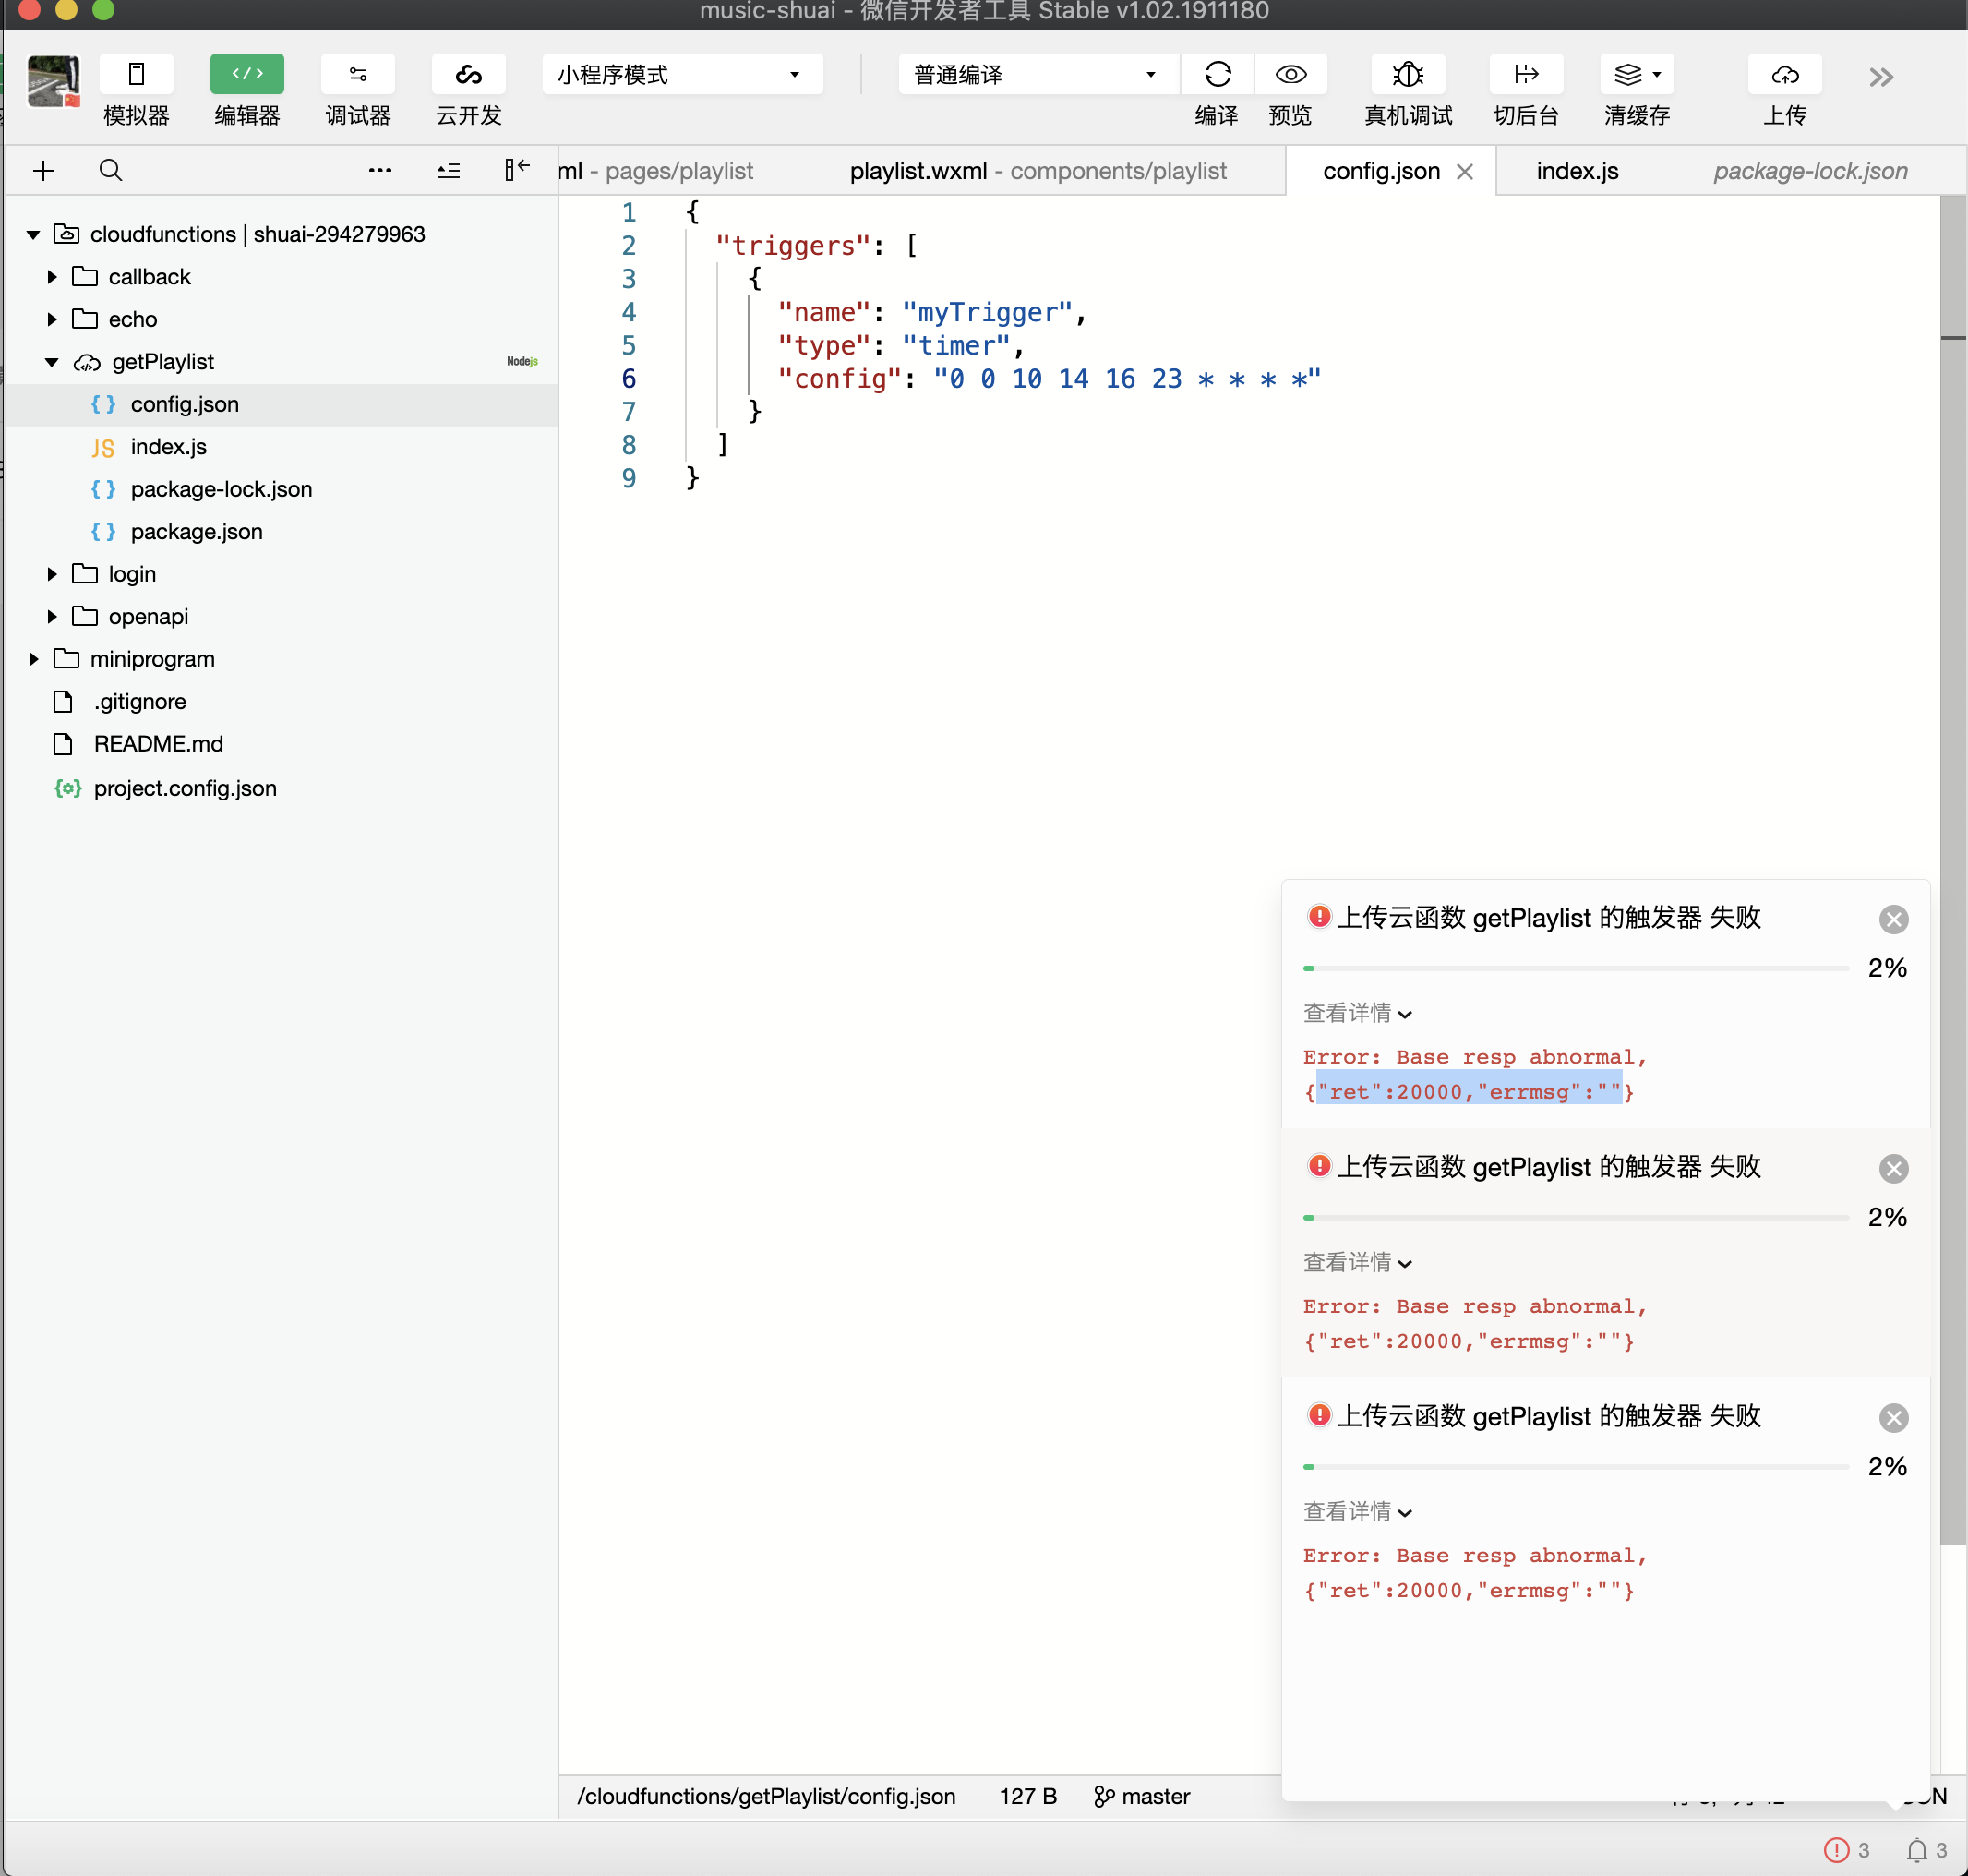The height and width of the screenshot is (1876, 1968).
Task: Toggle 查看详情 in second notification
Action: point(1357,1262)
